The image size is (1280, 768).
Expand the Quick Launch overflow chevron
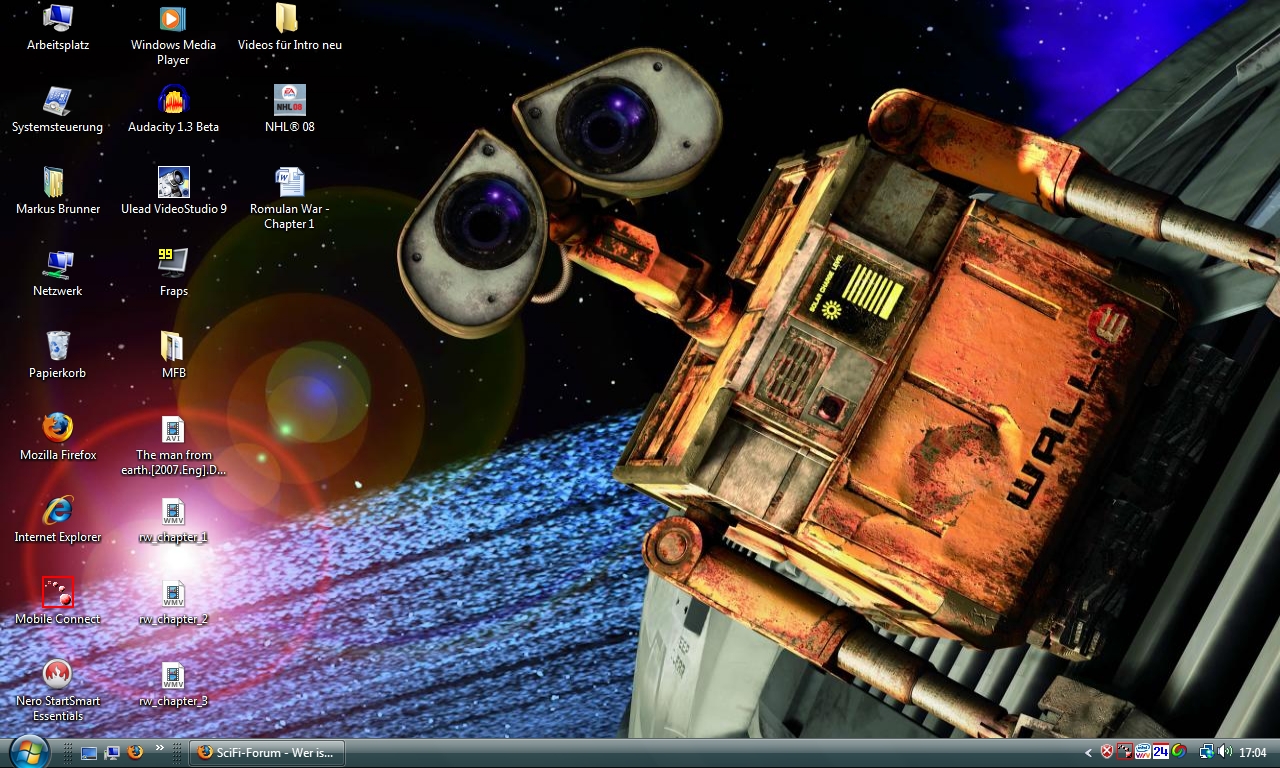[x=159, y=748]
